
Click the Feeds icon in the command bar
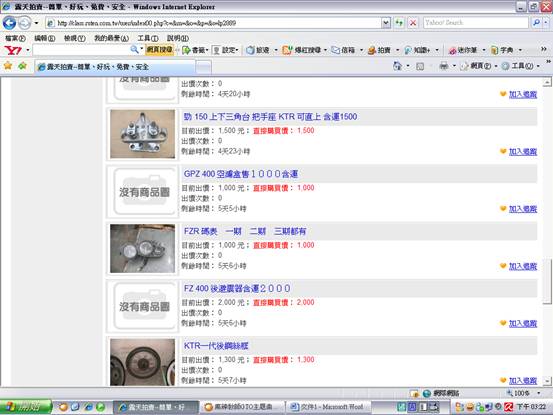tap(420, 66)
